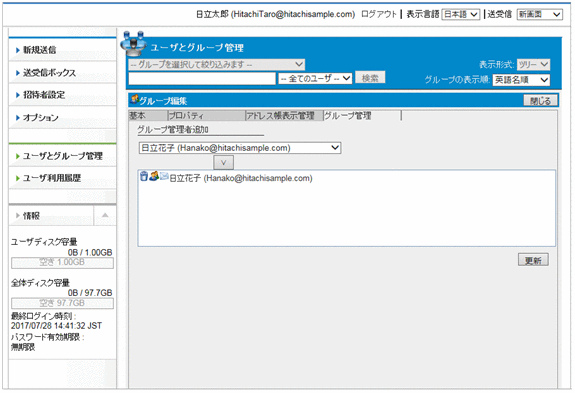The image size is (575, 393).
Task: Click the 閉じる button
Action: (541, 100)
